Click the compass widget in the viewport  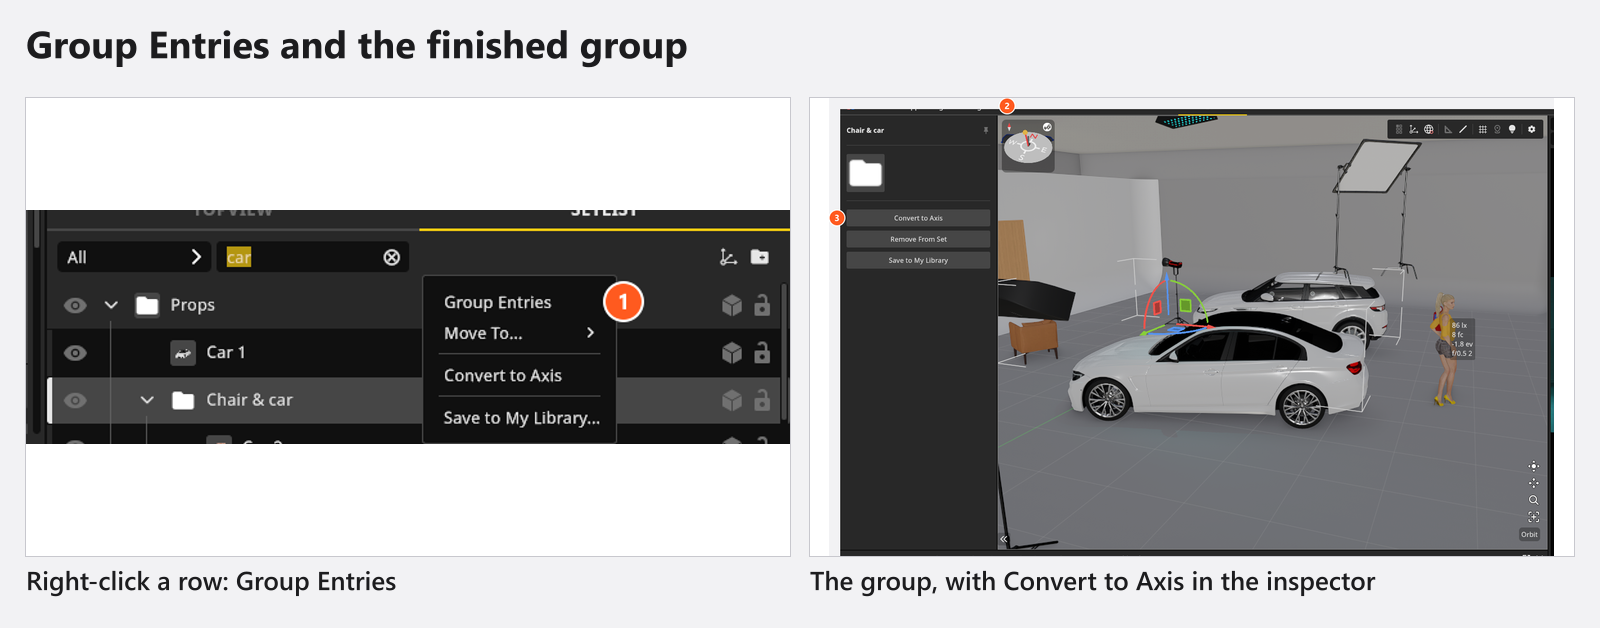(x=1028, y=146)
